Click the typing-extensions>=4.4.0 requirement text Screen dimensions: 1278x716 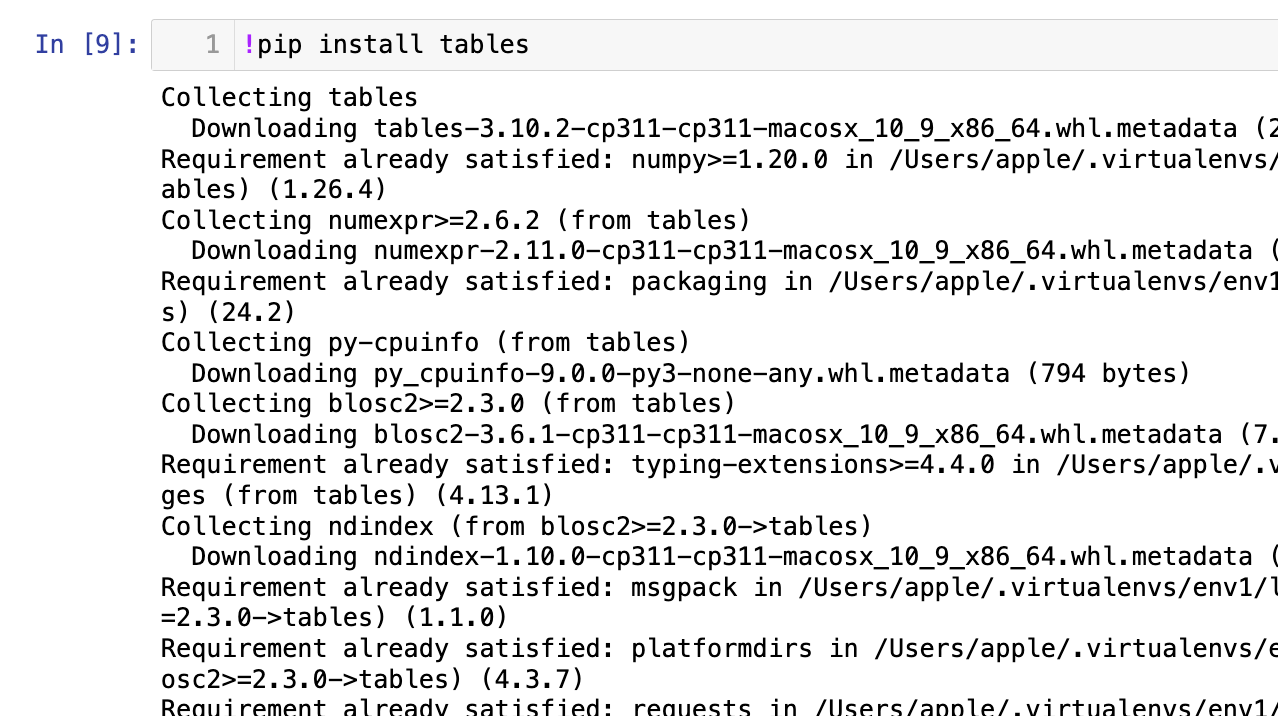812,465
